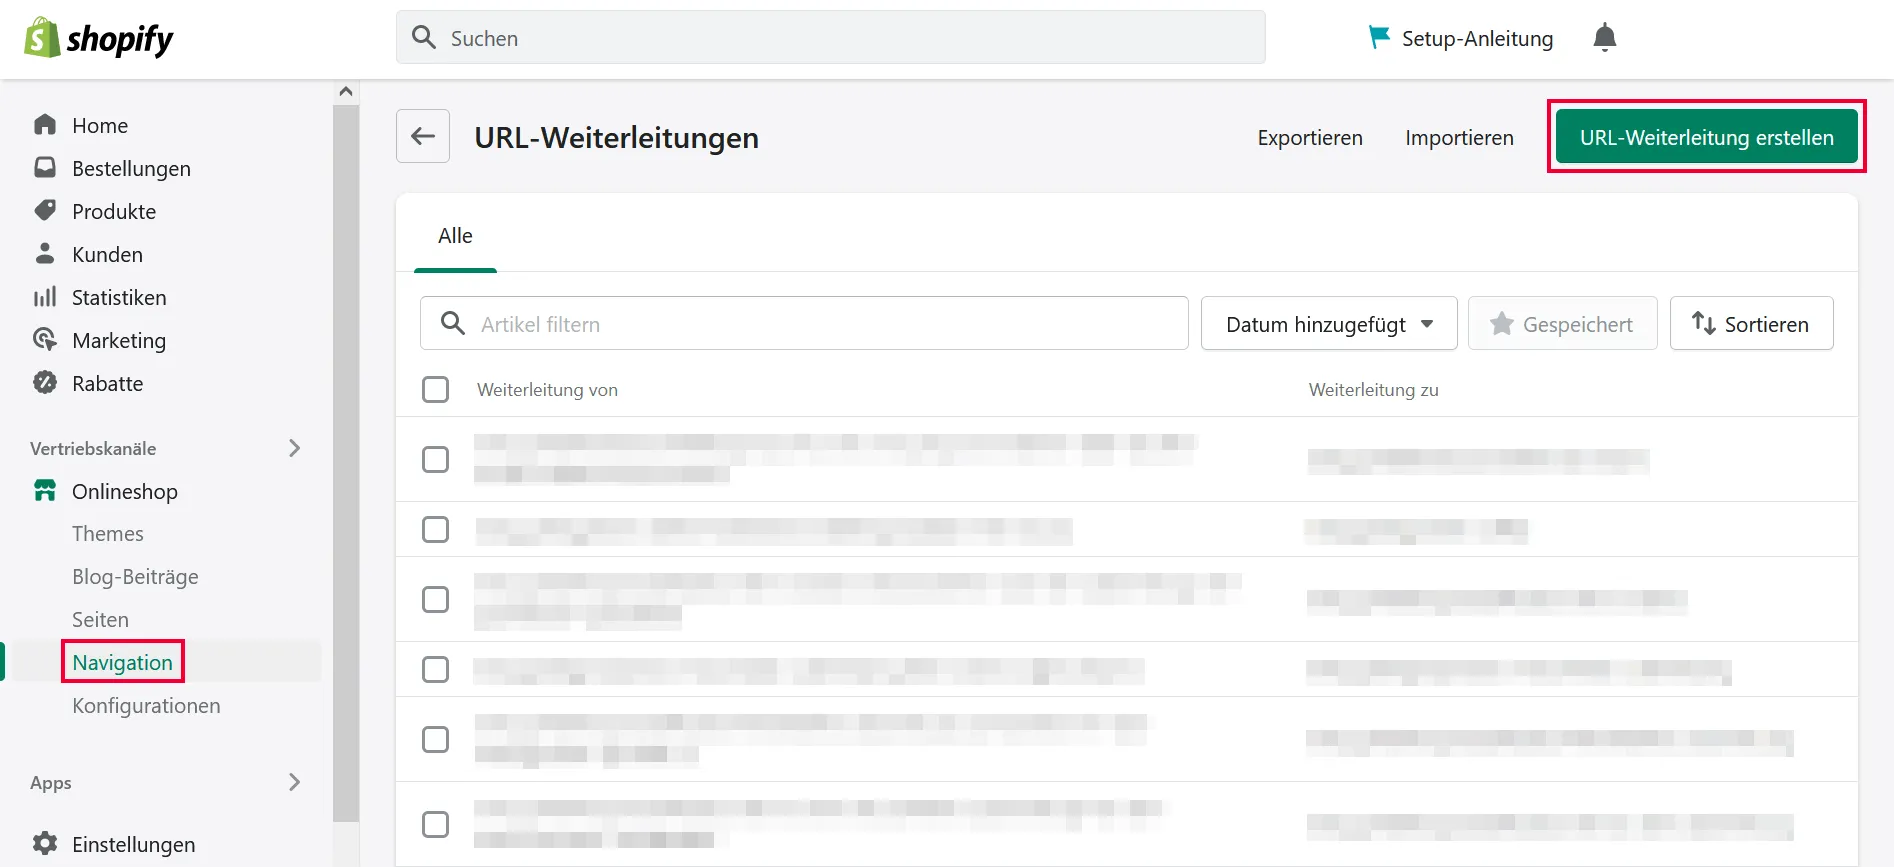Click the Gespeichert button
Image resolution: width=1894 pixels, height=867 pixels.
pyautogui.click(x=1562, y=323)
